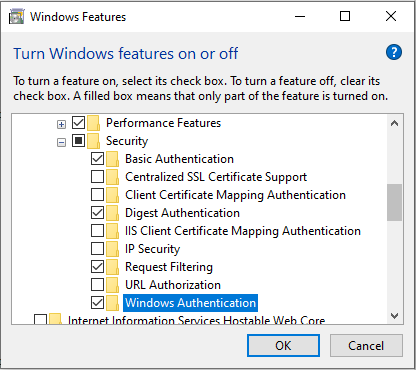The height and width of the screenshot is (370, 416).
Task: Click the Cancel button
Action: (366, 346)
